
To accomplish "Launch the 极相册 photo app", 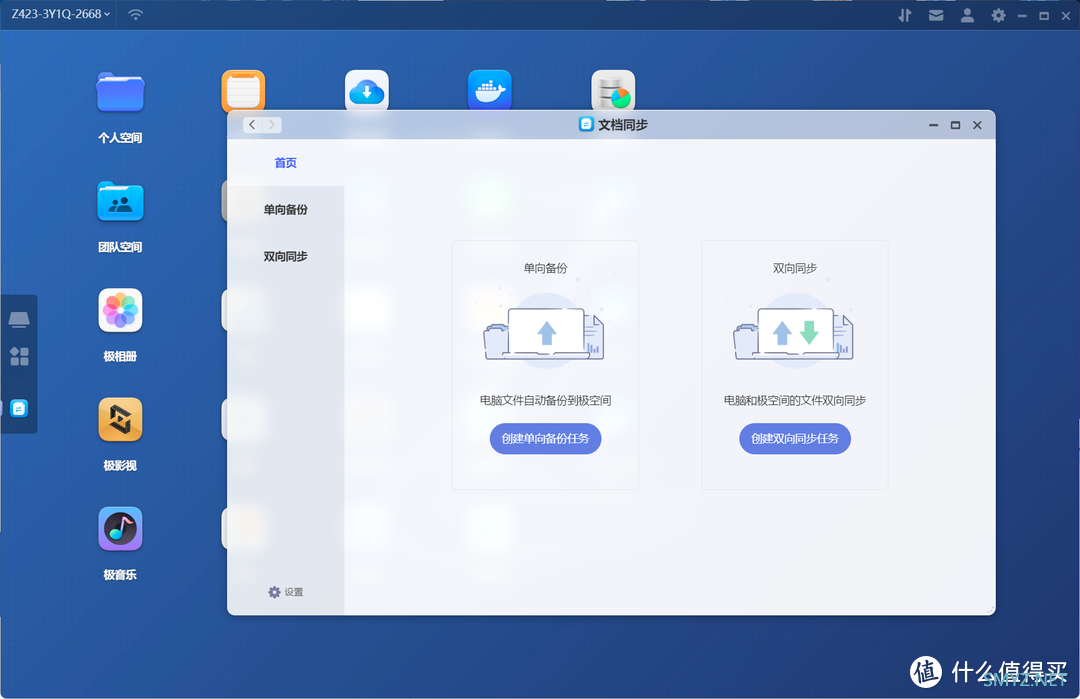I will click(x=120, y=311).
